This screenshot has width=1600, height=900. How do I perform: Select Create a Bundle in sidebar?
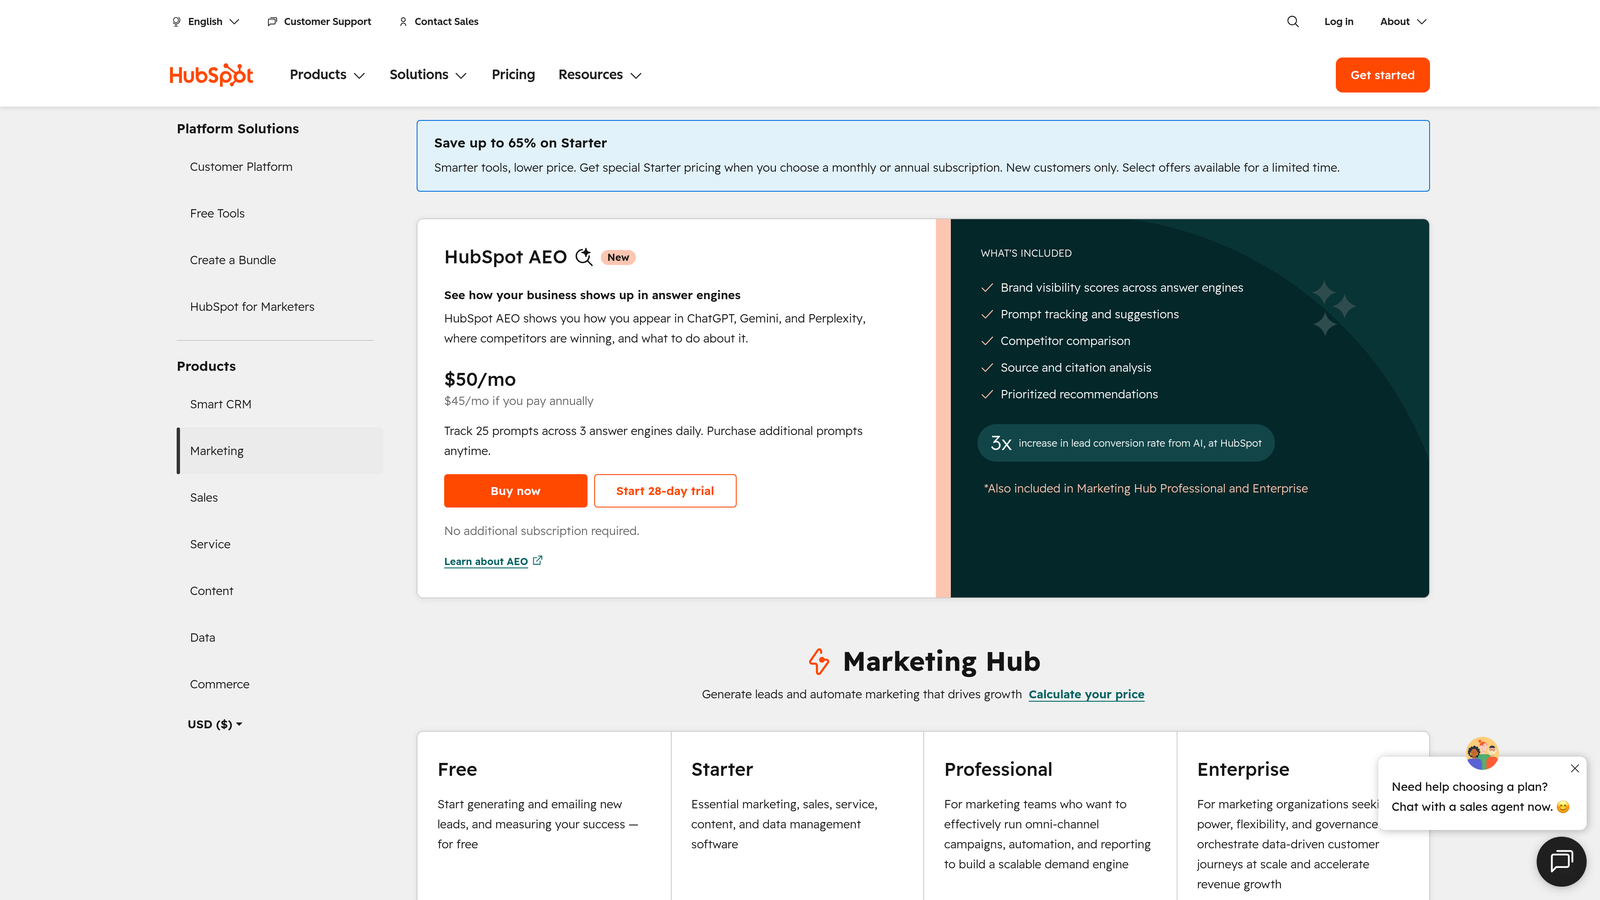(233, 260)
